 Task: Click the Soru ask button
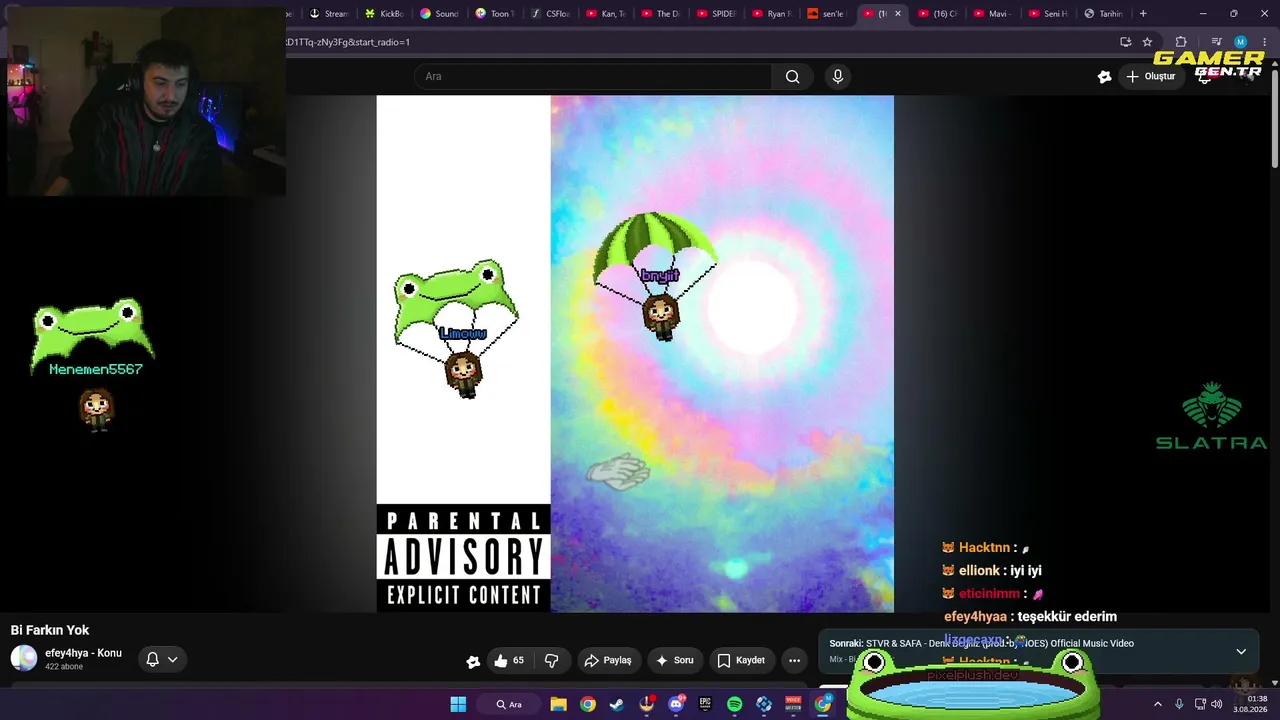[x=674, y=660]
